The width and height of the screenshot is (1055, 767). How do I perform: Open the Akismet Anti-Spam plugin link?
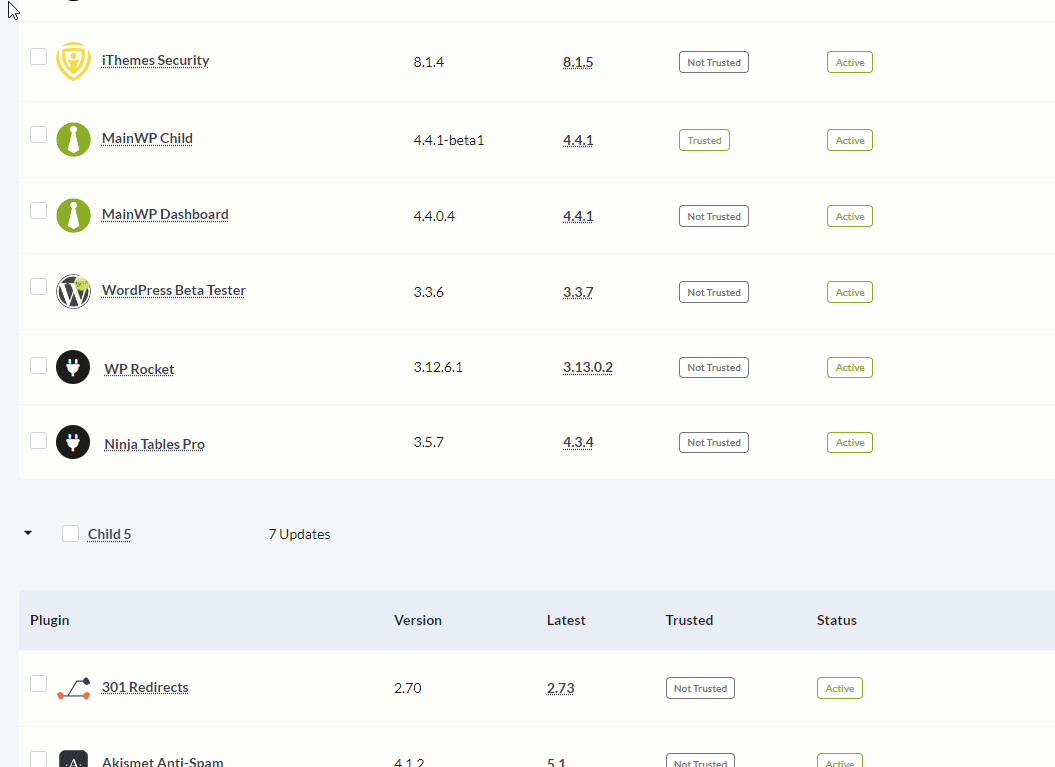[x=162, y=762]
